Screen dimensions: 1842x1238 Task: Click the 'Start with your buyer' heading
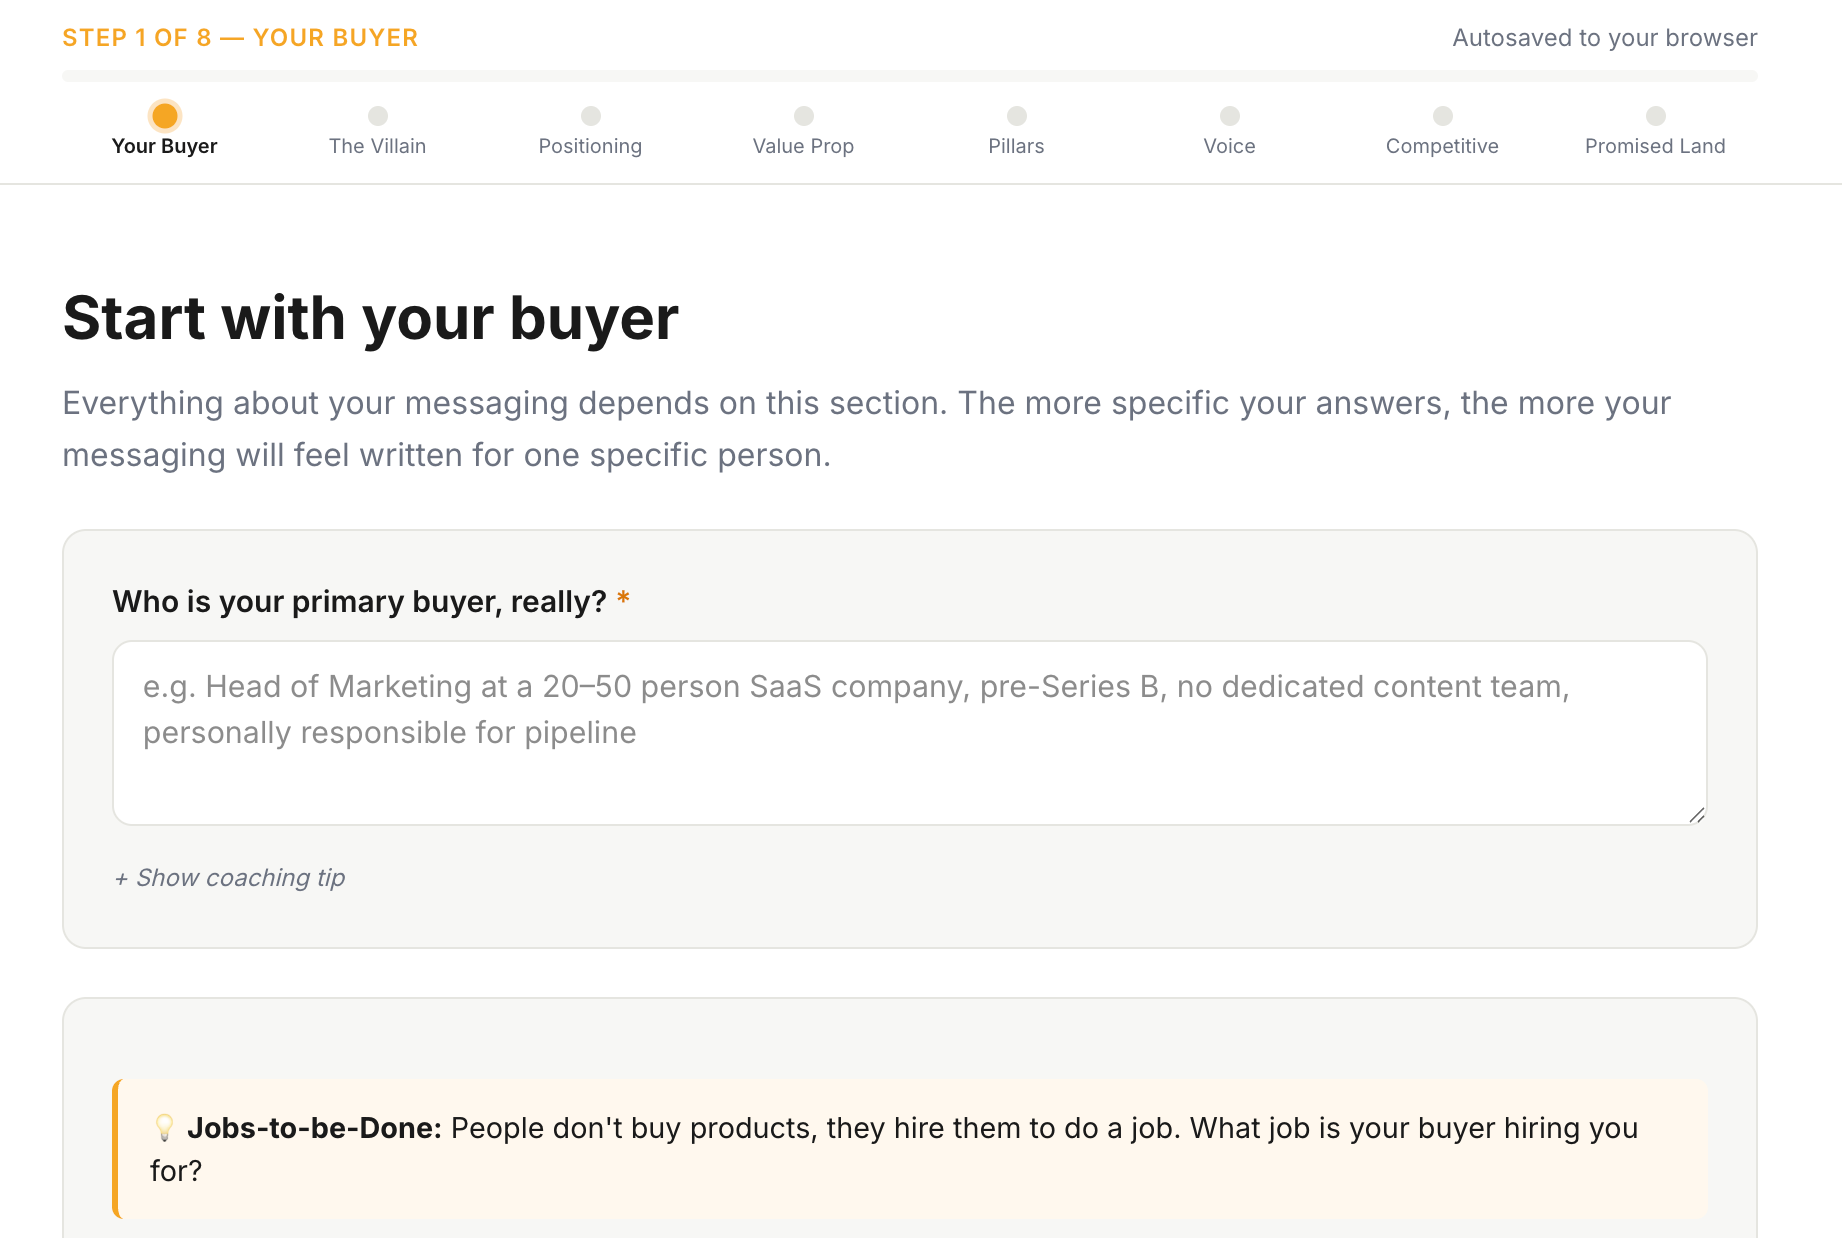[x=371, y=319]
